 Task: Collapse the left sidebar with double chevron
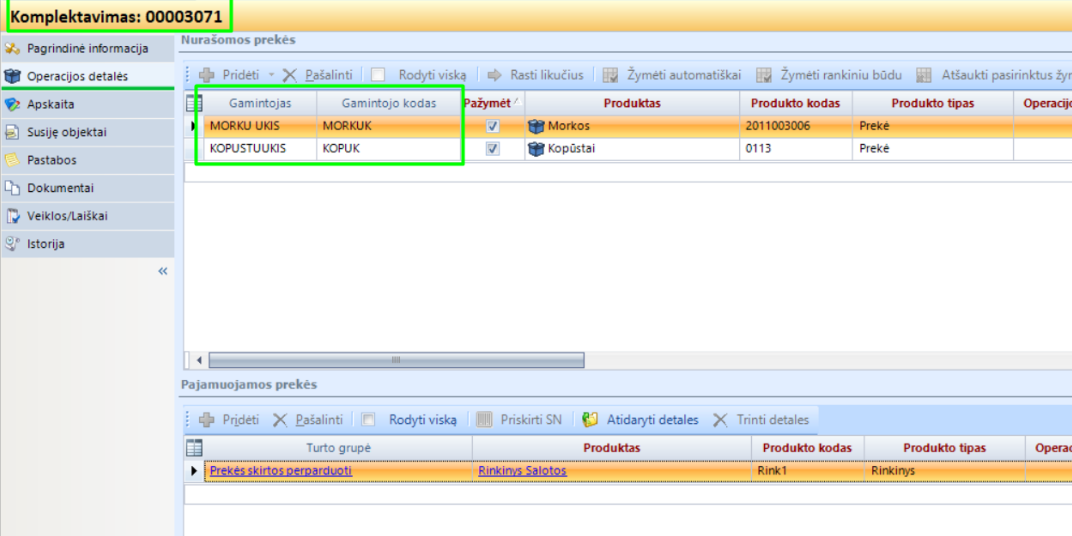[163, 271]
